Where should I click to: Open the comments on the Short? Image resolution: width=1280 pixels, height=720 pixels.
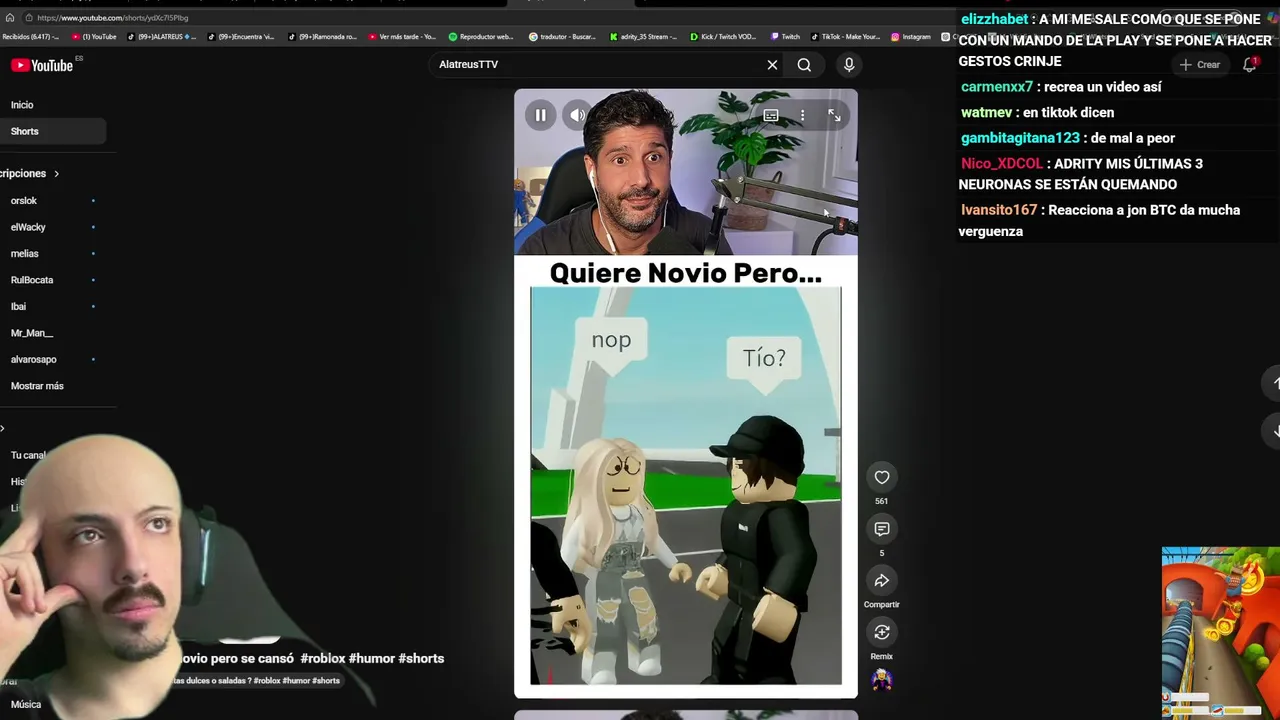(x=881, y=529)
